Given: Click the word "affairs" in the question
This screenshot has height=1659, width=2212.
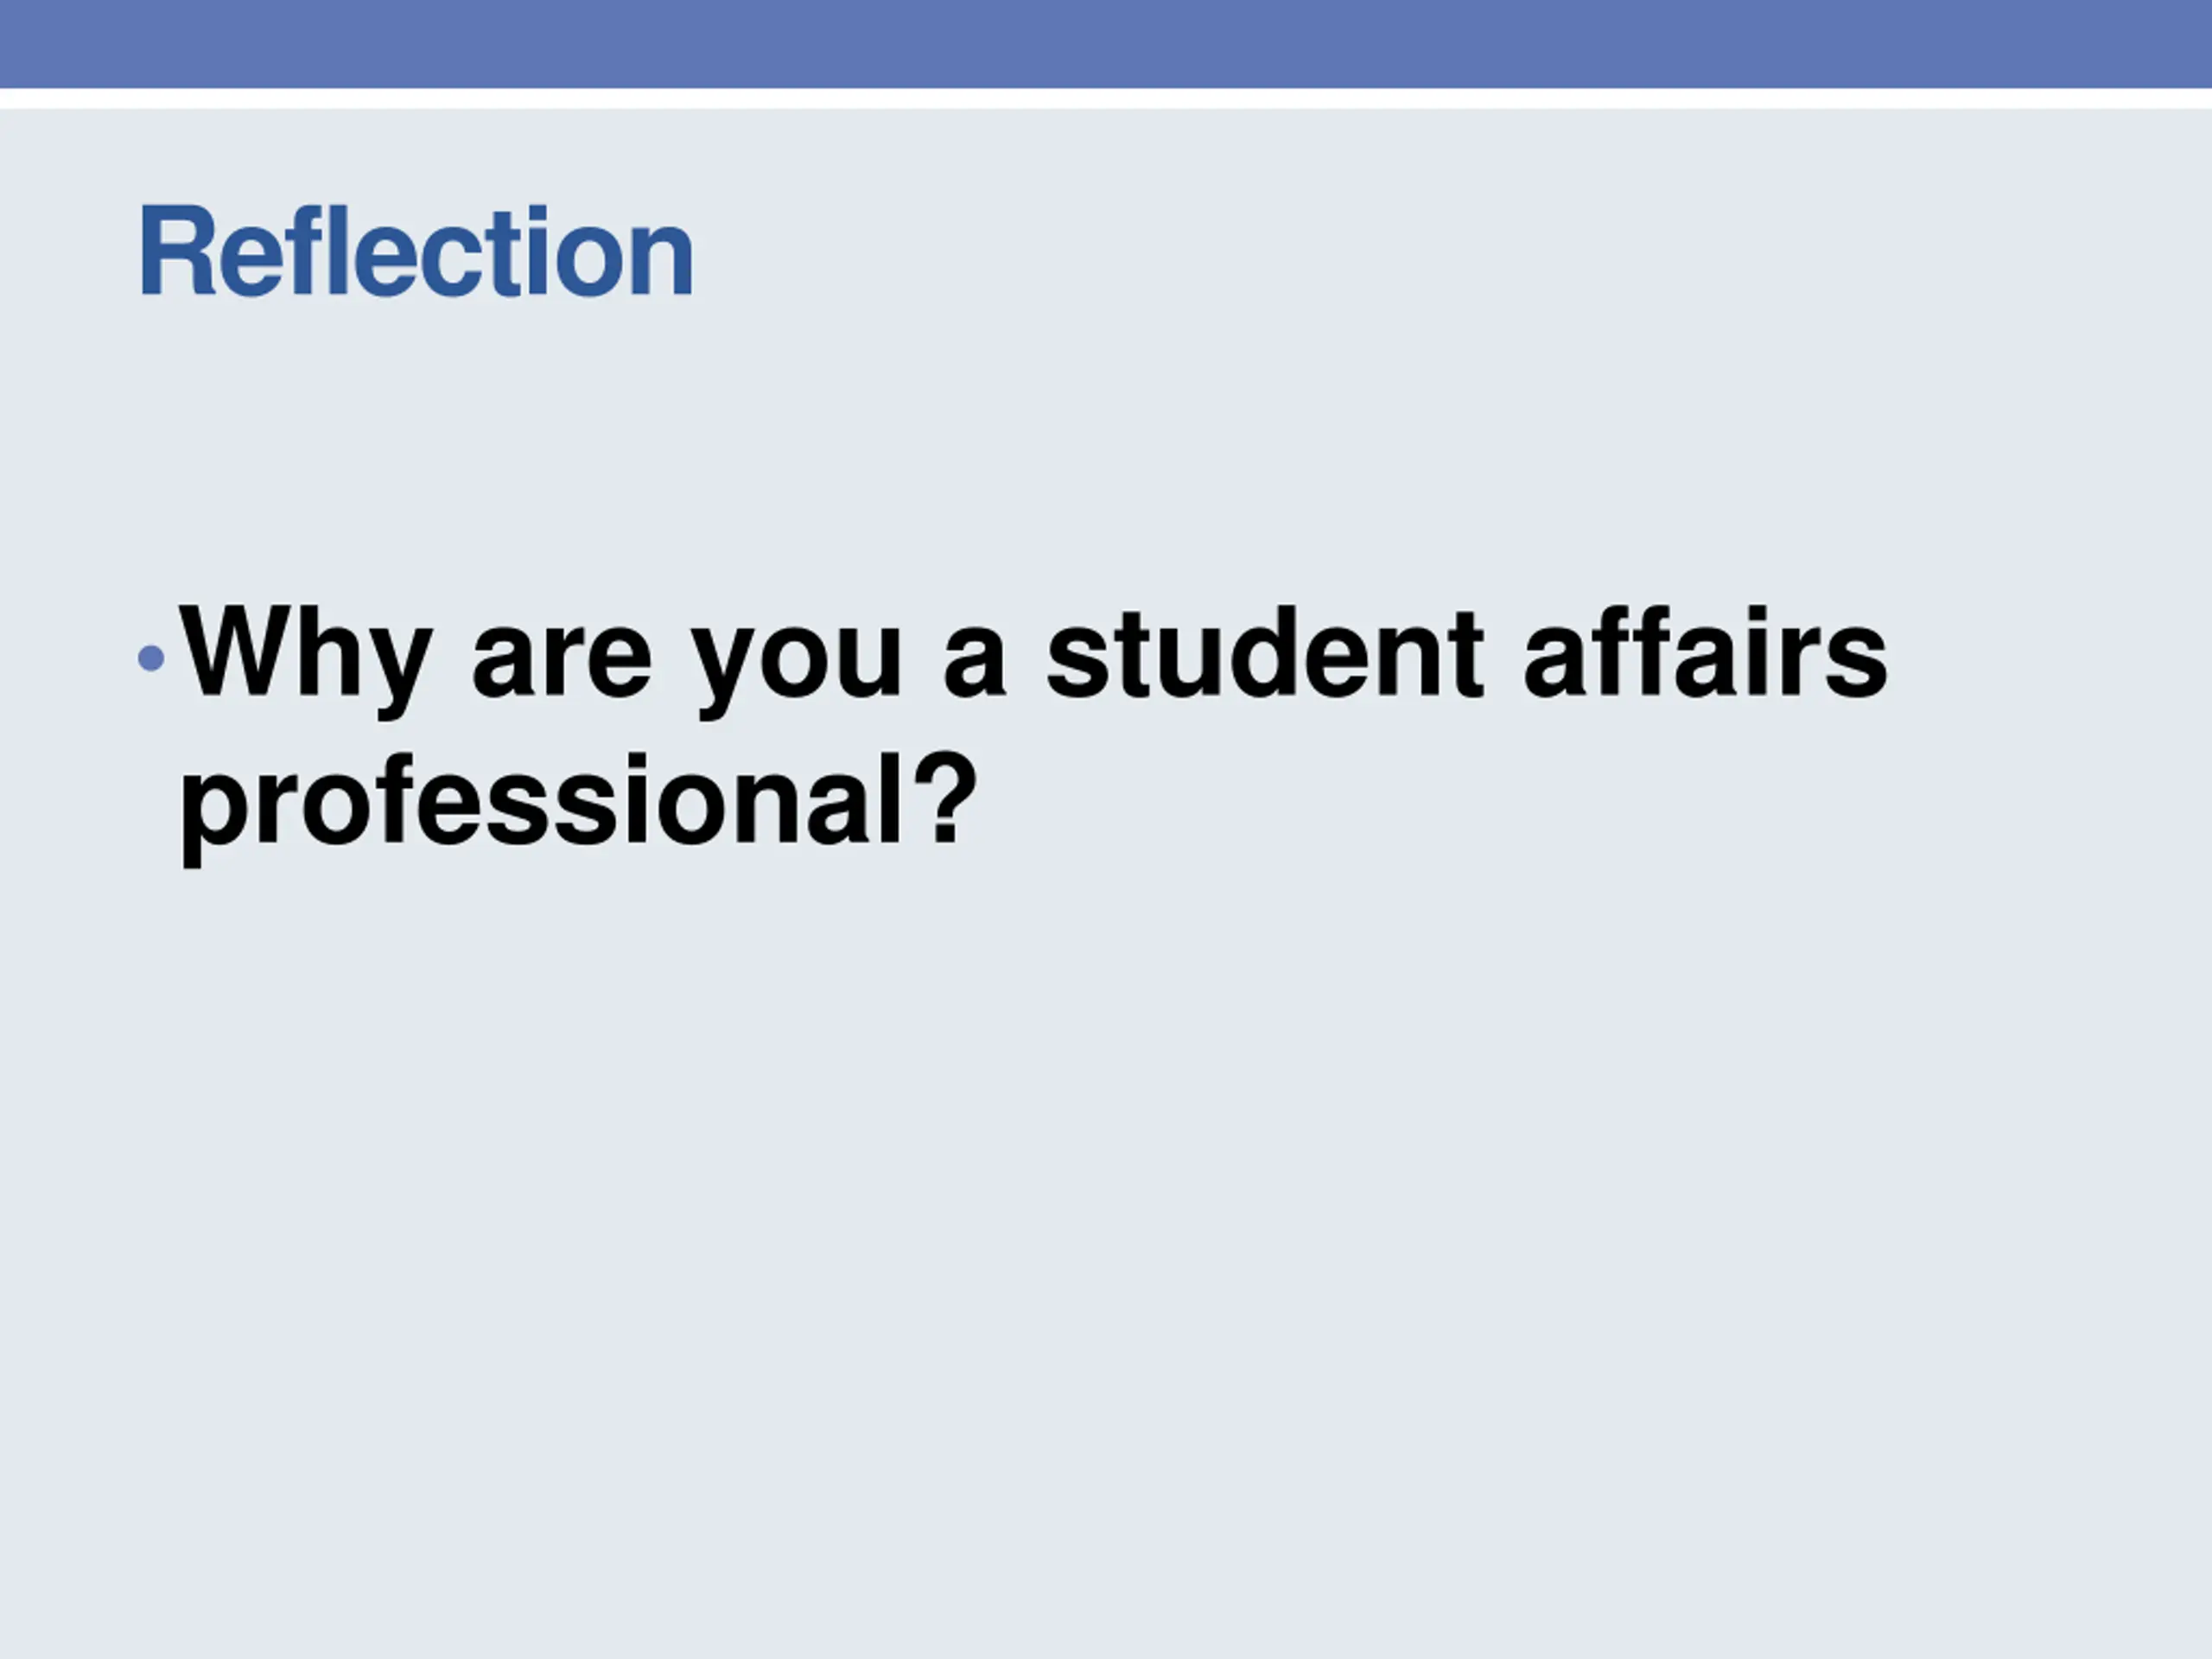Looking at the screenshot, I should point(1706,651).
